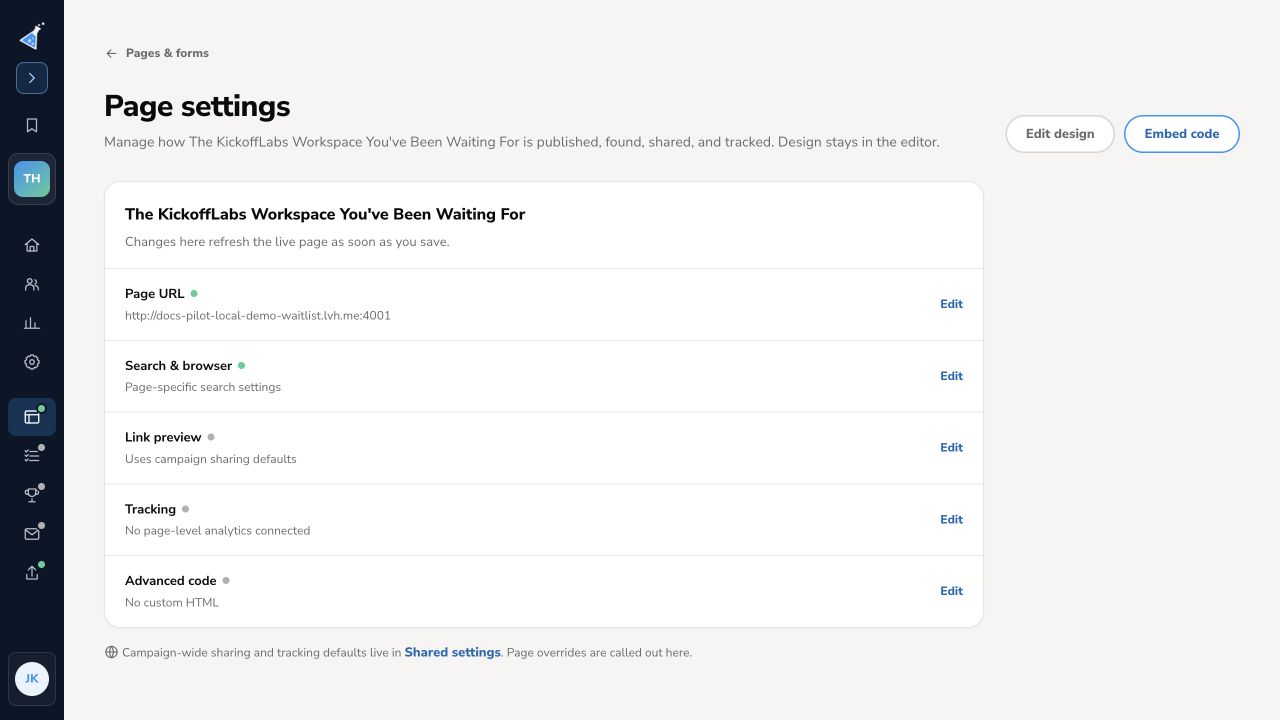Screen dimensions: 1280x720
Task: Expand the sidebar with the chevron button
Action: point(32,78)
